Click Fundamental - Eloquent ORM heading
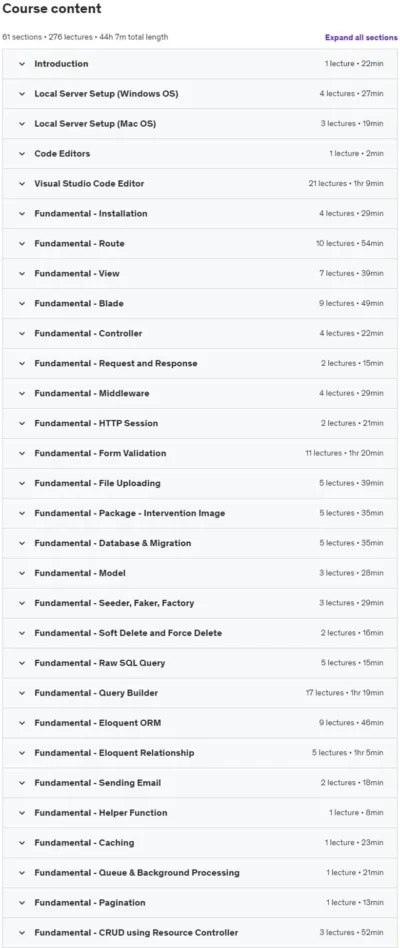Image resolution: width=400 pixels, height=948 pixels. tap(97, 722)
